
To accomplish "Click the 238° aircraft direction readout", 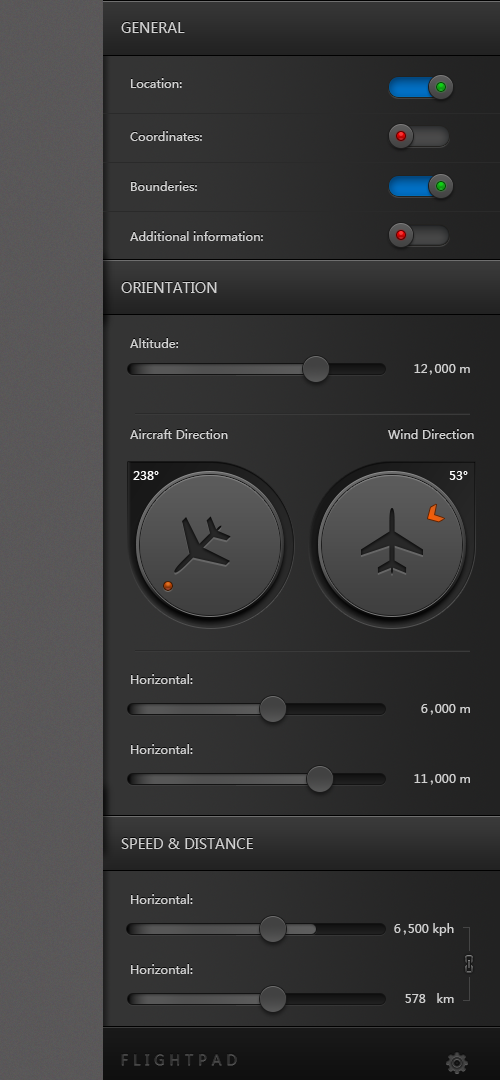I will click(x=146, y=475).
